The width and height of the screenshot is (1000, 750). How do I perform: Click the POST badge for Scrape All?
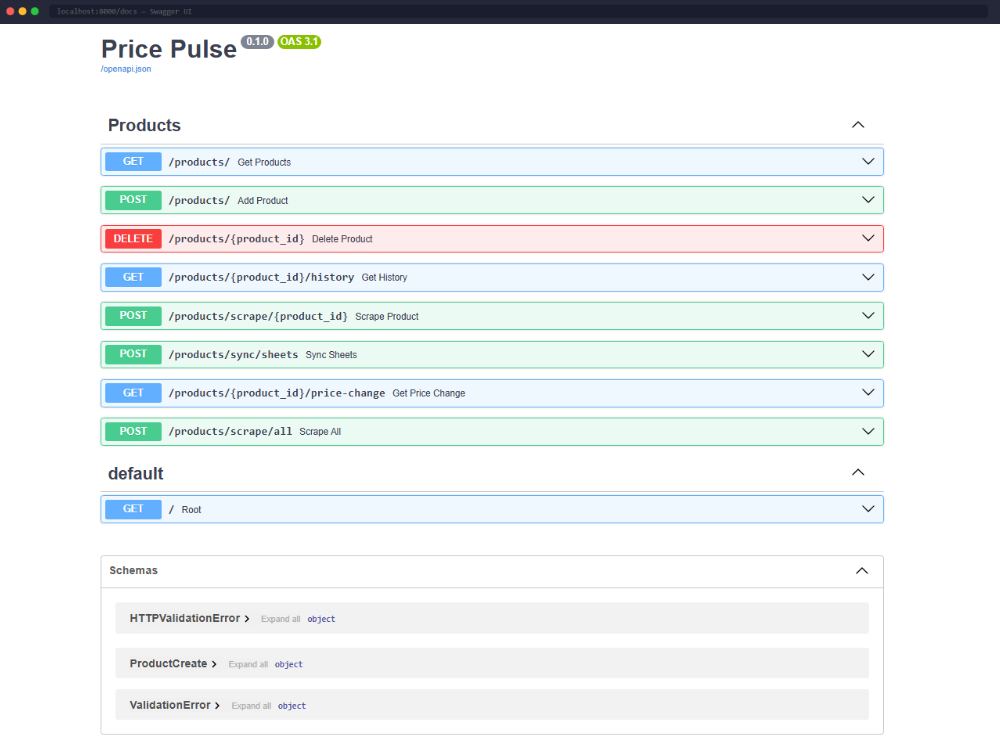click(133, 431)
